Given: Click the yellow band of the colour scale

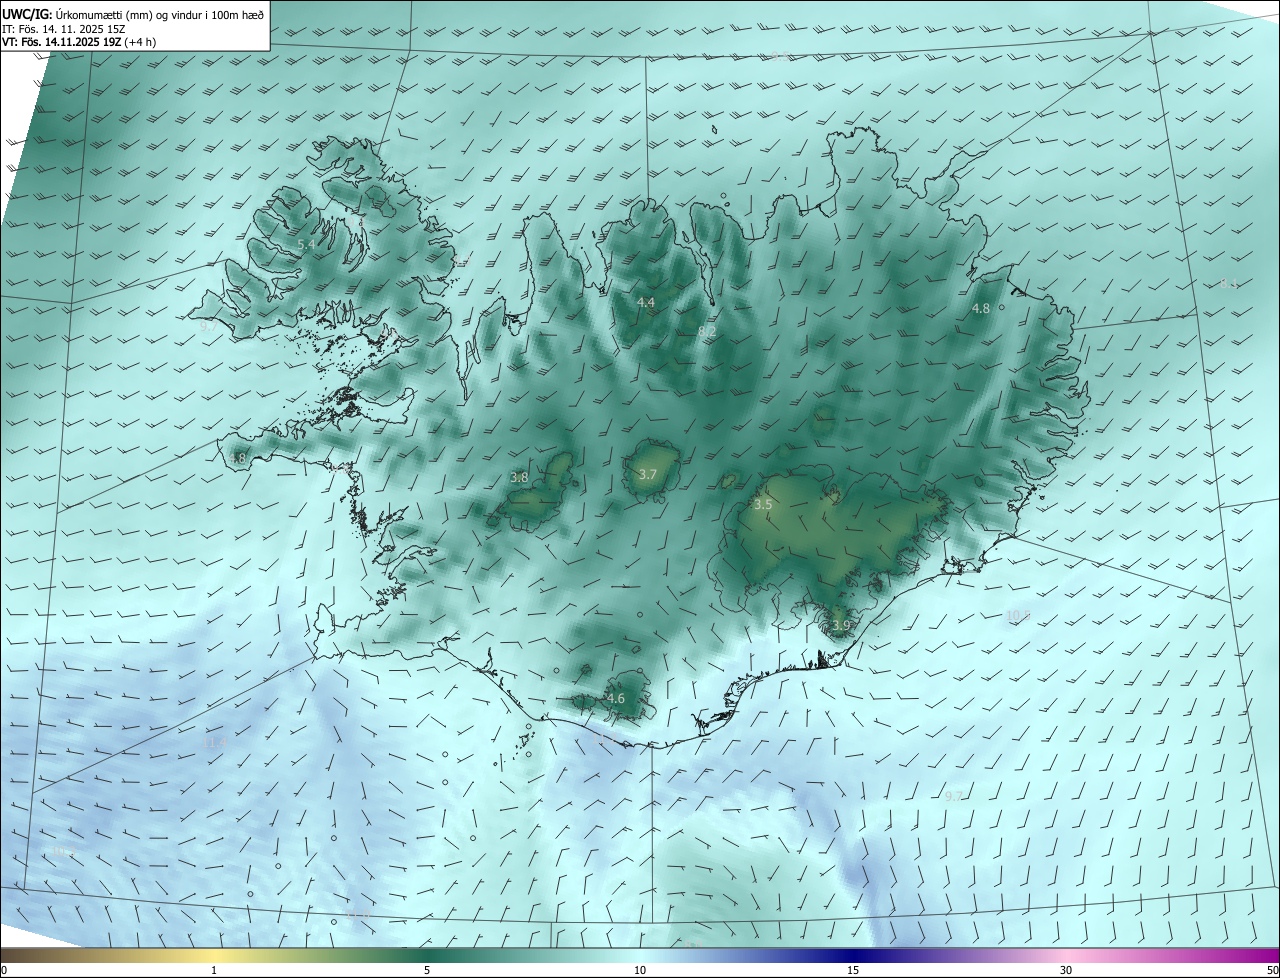Looking at the screenshot, I should click(214, 955).
